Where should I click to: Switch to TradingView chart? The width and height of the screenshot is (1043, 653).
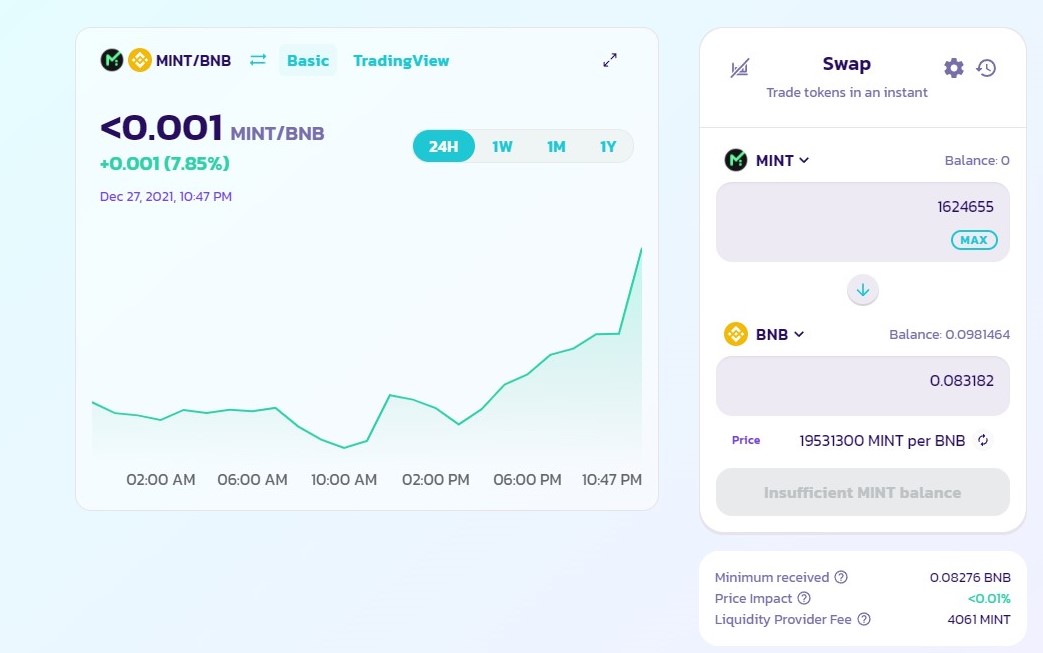(x=401, y=61)
